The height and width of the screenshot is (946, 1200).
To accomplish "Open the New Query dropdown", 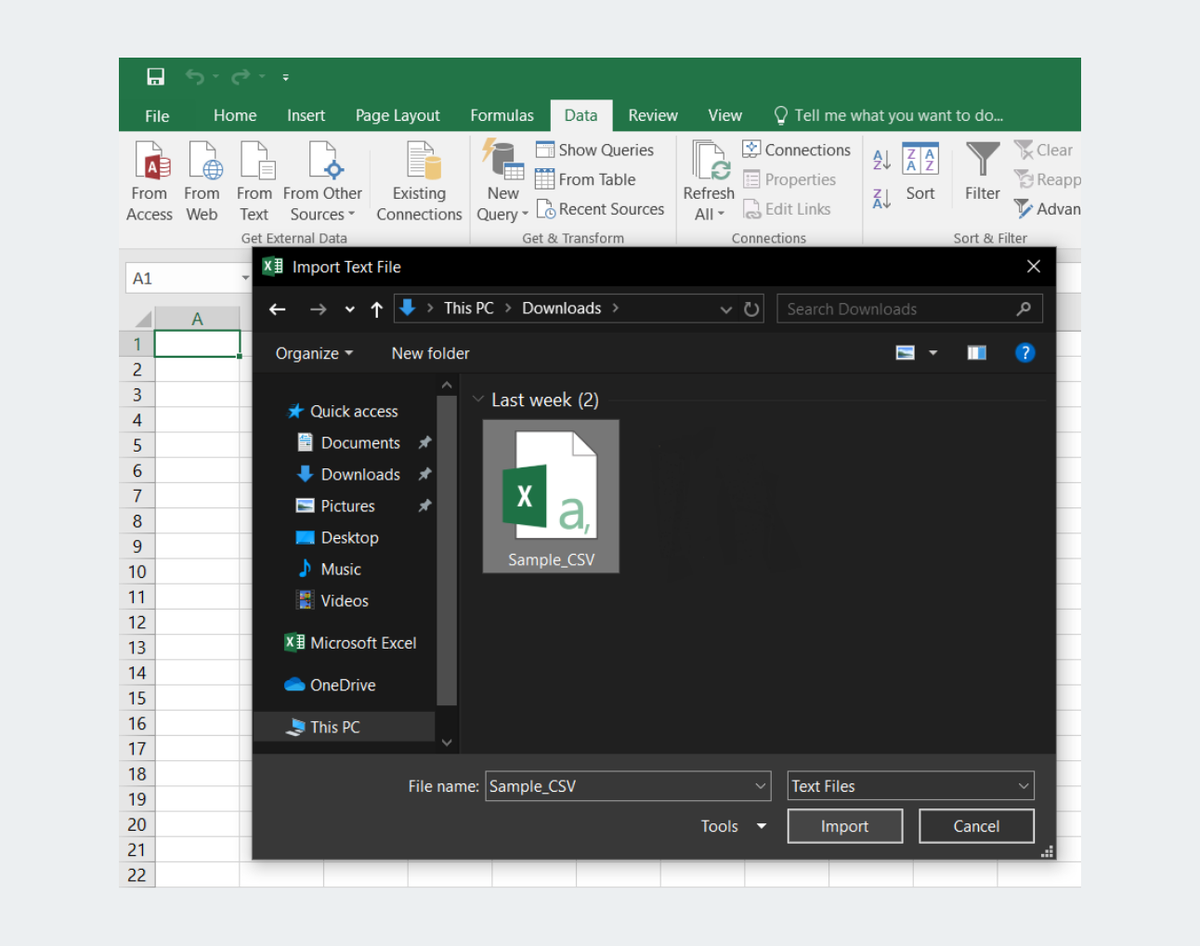I will 503,181.
